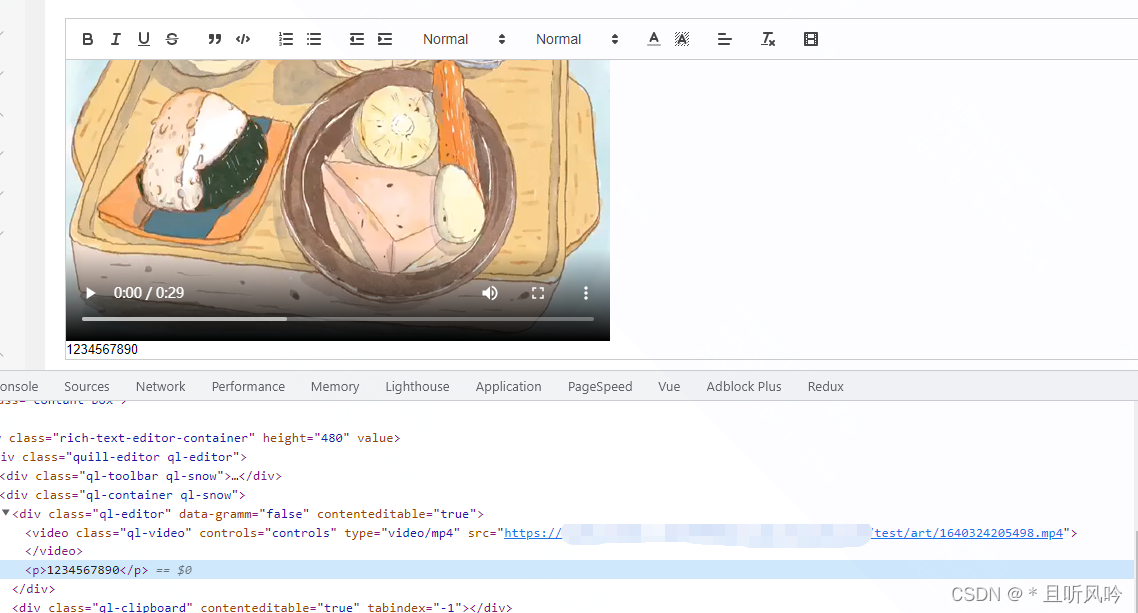Create a bulleted list

click(x=314, y=39)
